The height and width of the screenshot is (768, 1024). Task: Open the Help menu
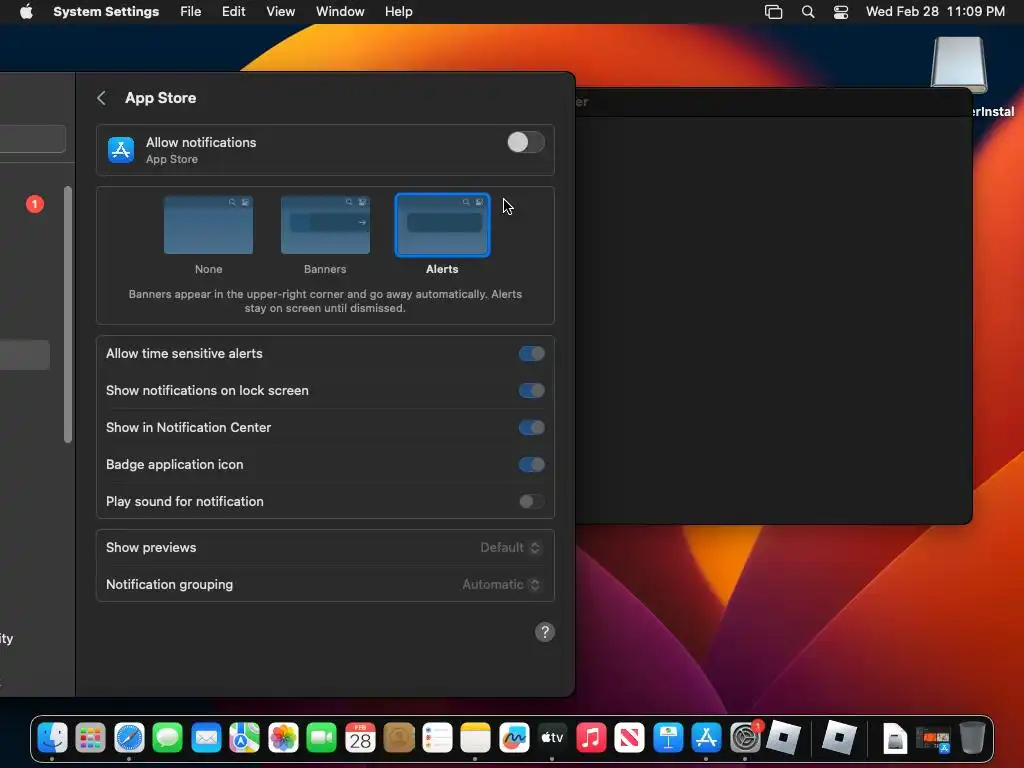click(398, 12)
